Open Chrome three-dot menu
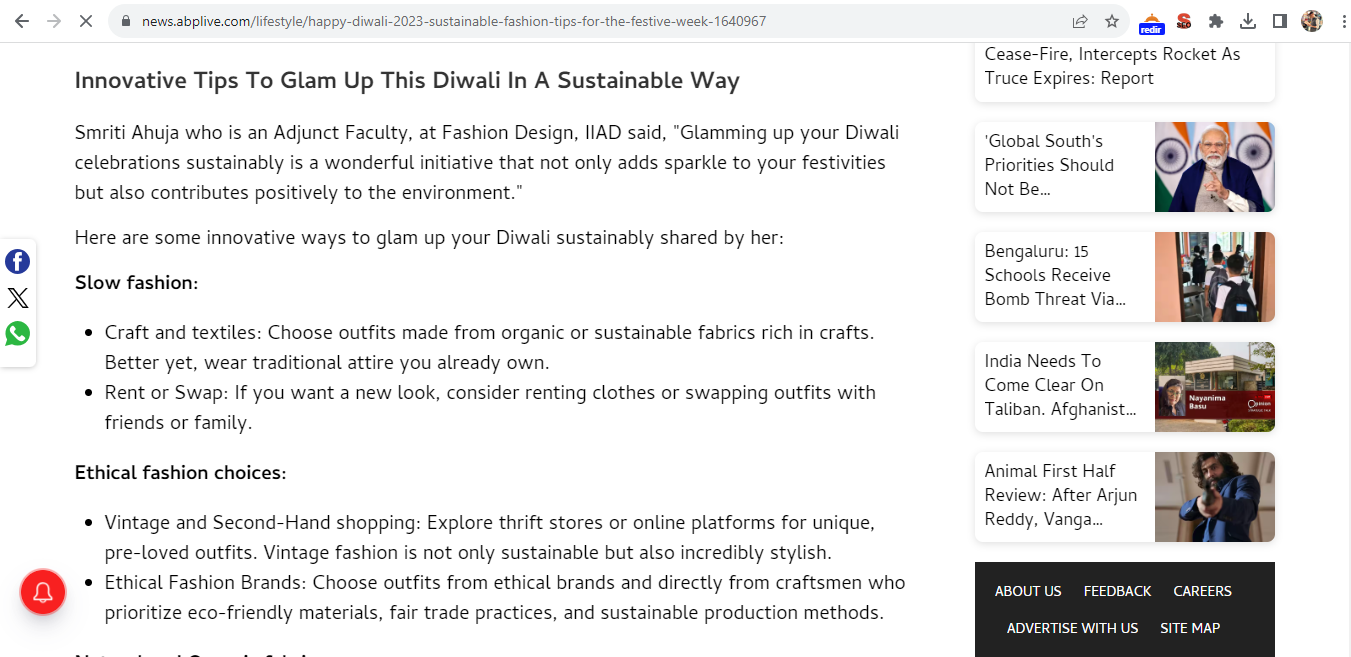 coord(1343,21)
